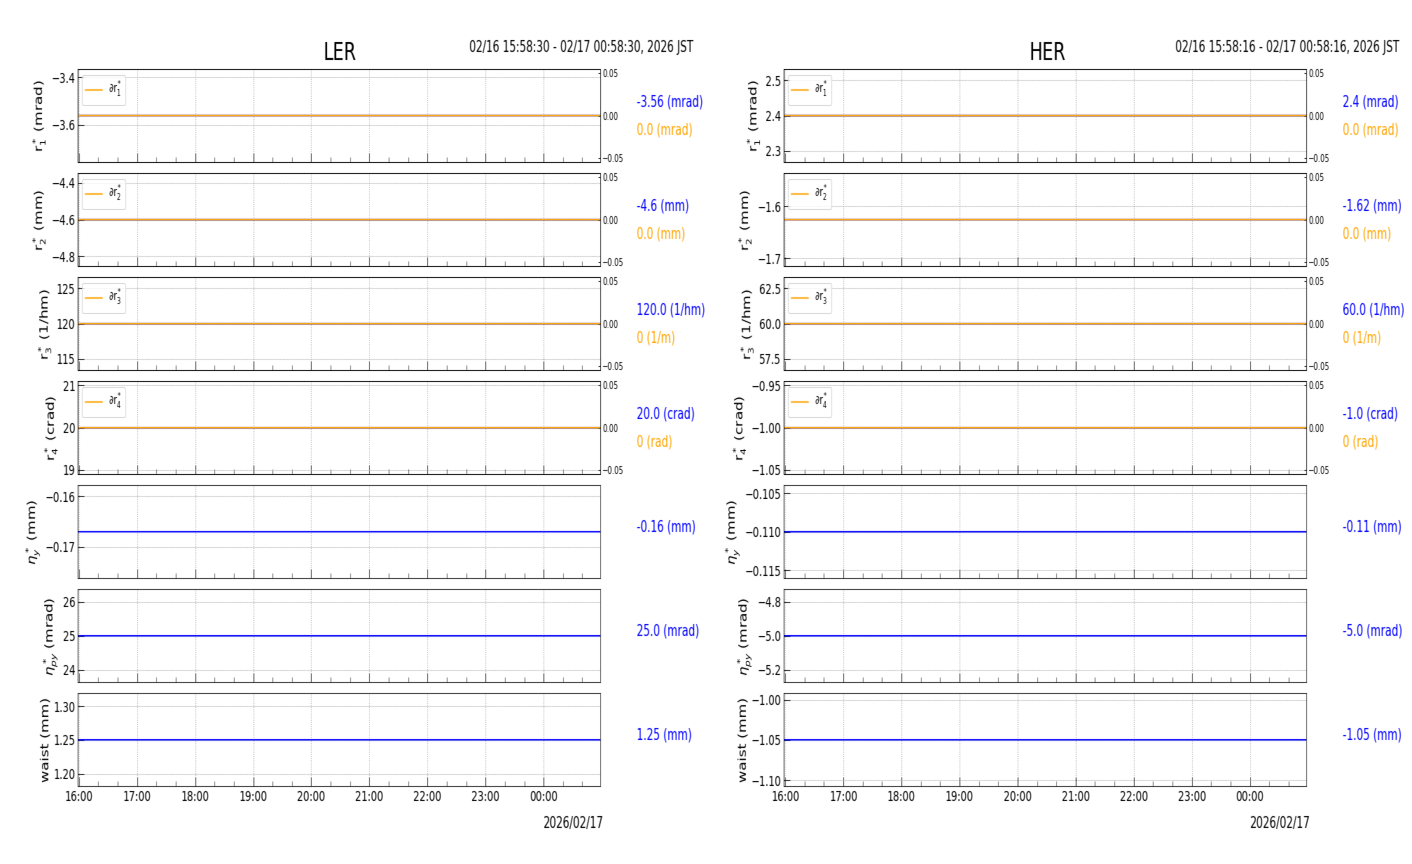Click the LER r4* (crad) axis label
Screen dimensions: 1412x864
pos(50,428)
